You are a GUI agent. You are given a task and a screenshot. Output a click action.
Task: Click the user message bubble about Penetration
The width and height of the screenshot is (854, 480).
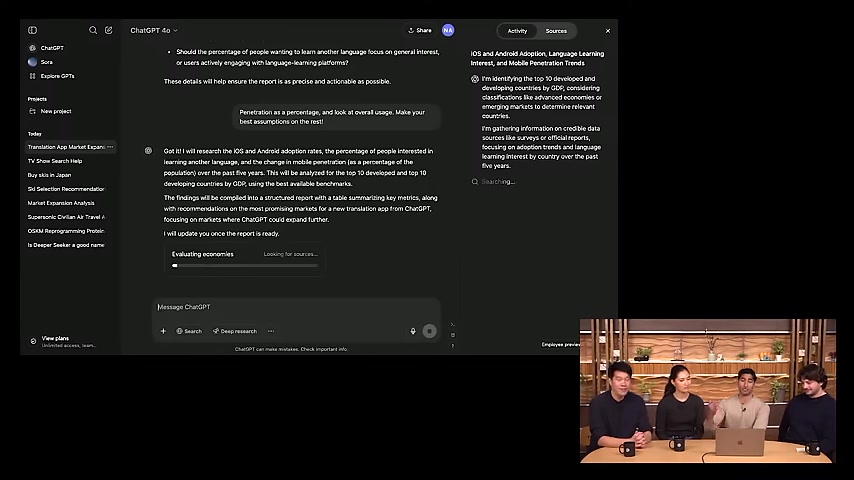coord(336,117)
